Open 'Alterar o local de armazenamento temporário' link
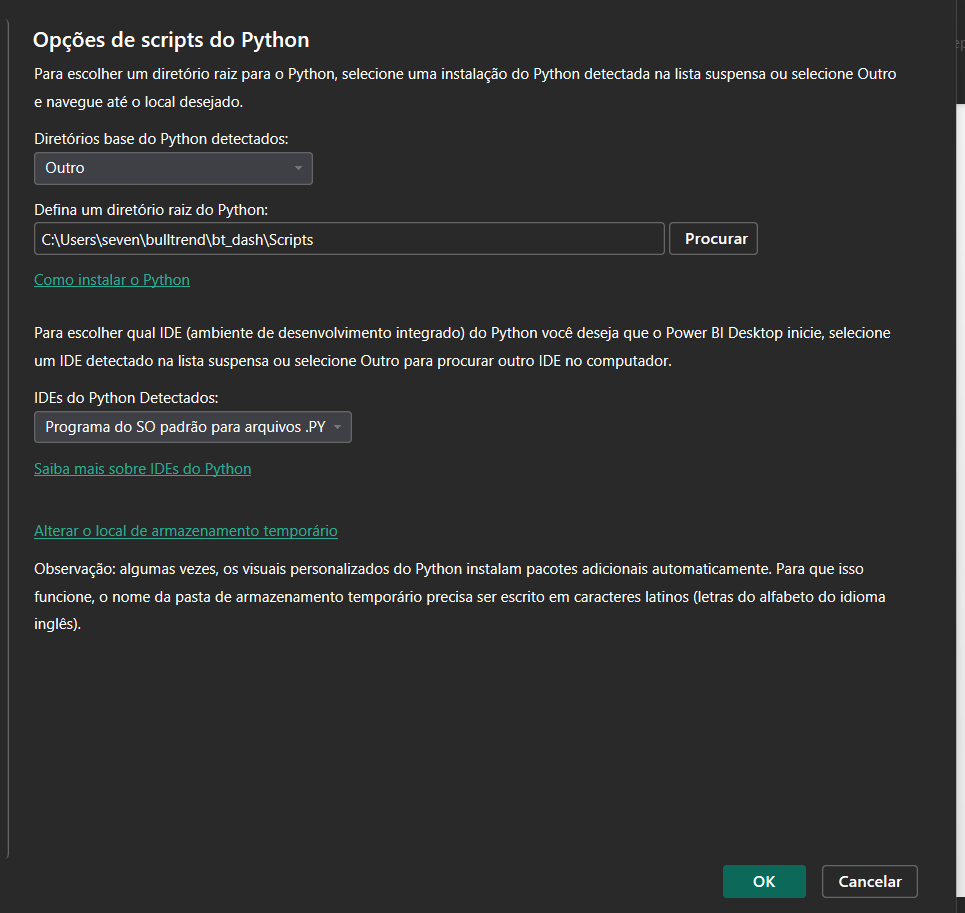965x913 pixels. coord(185,531)
